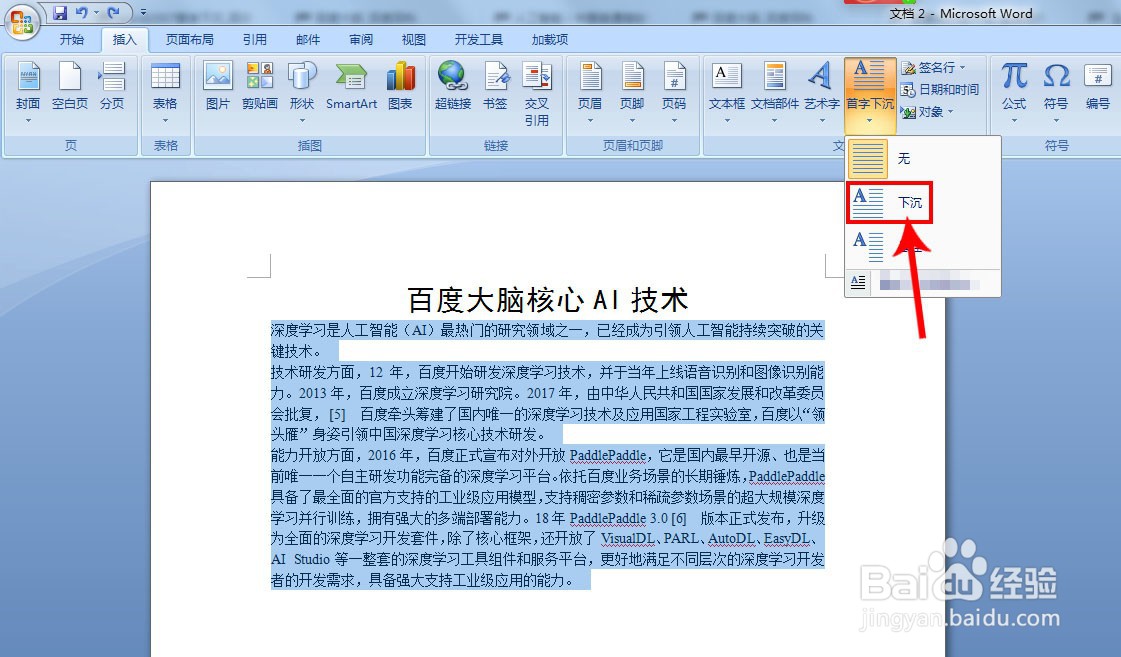
Task: Insert a SmartArt graphic
Action: click(x=351, y=86)
